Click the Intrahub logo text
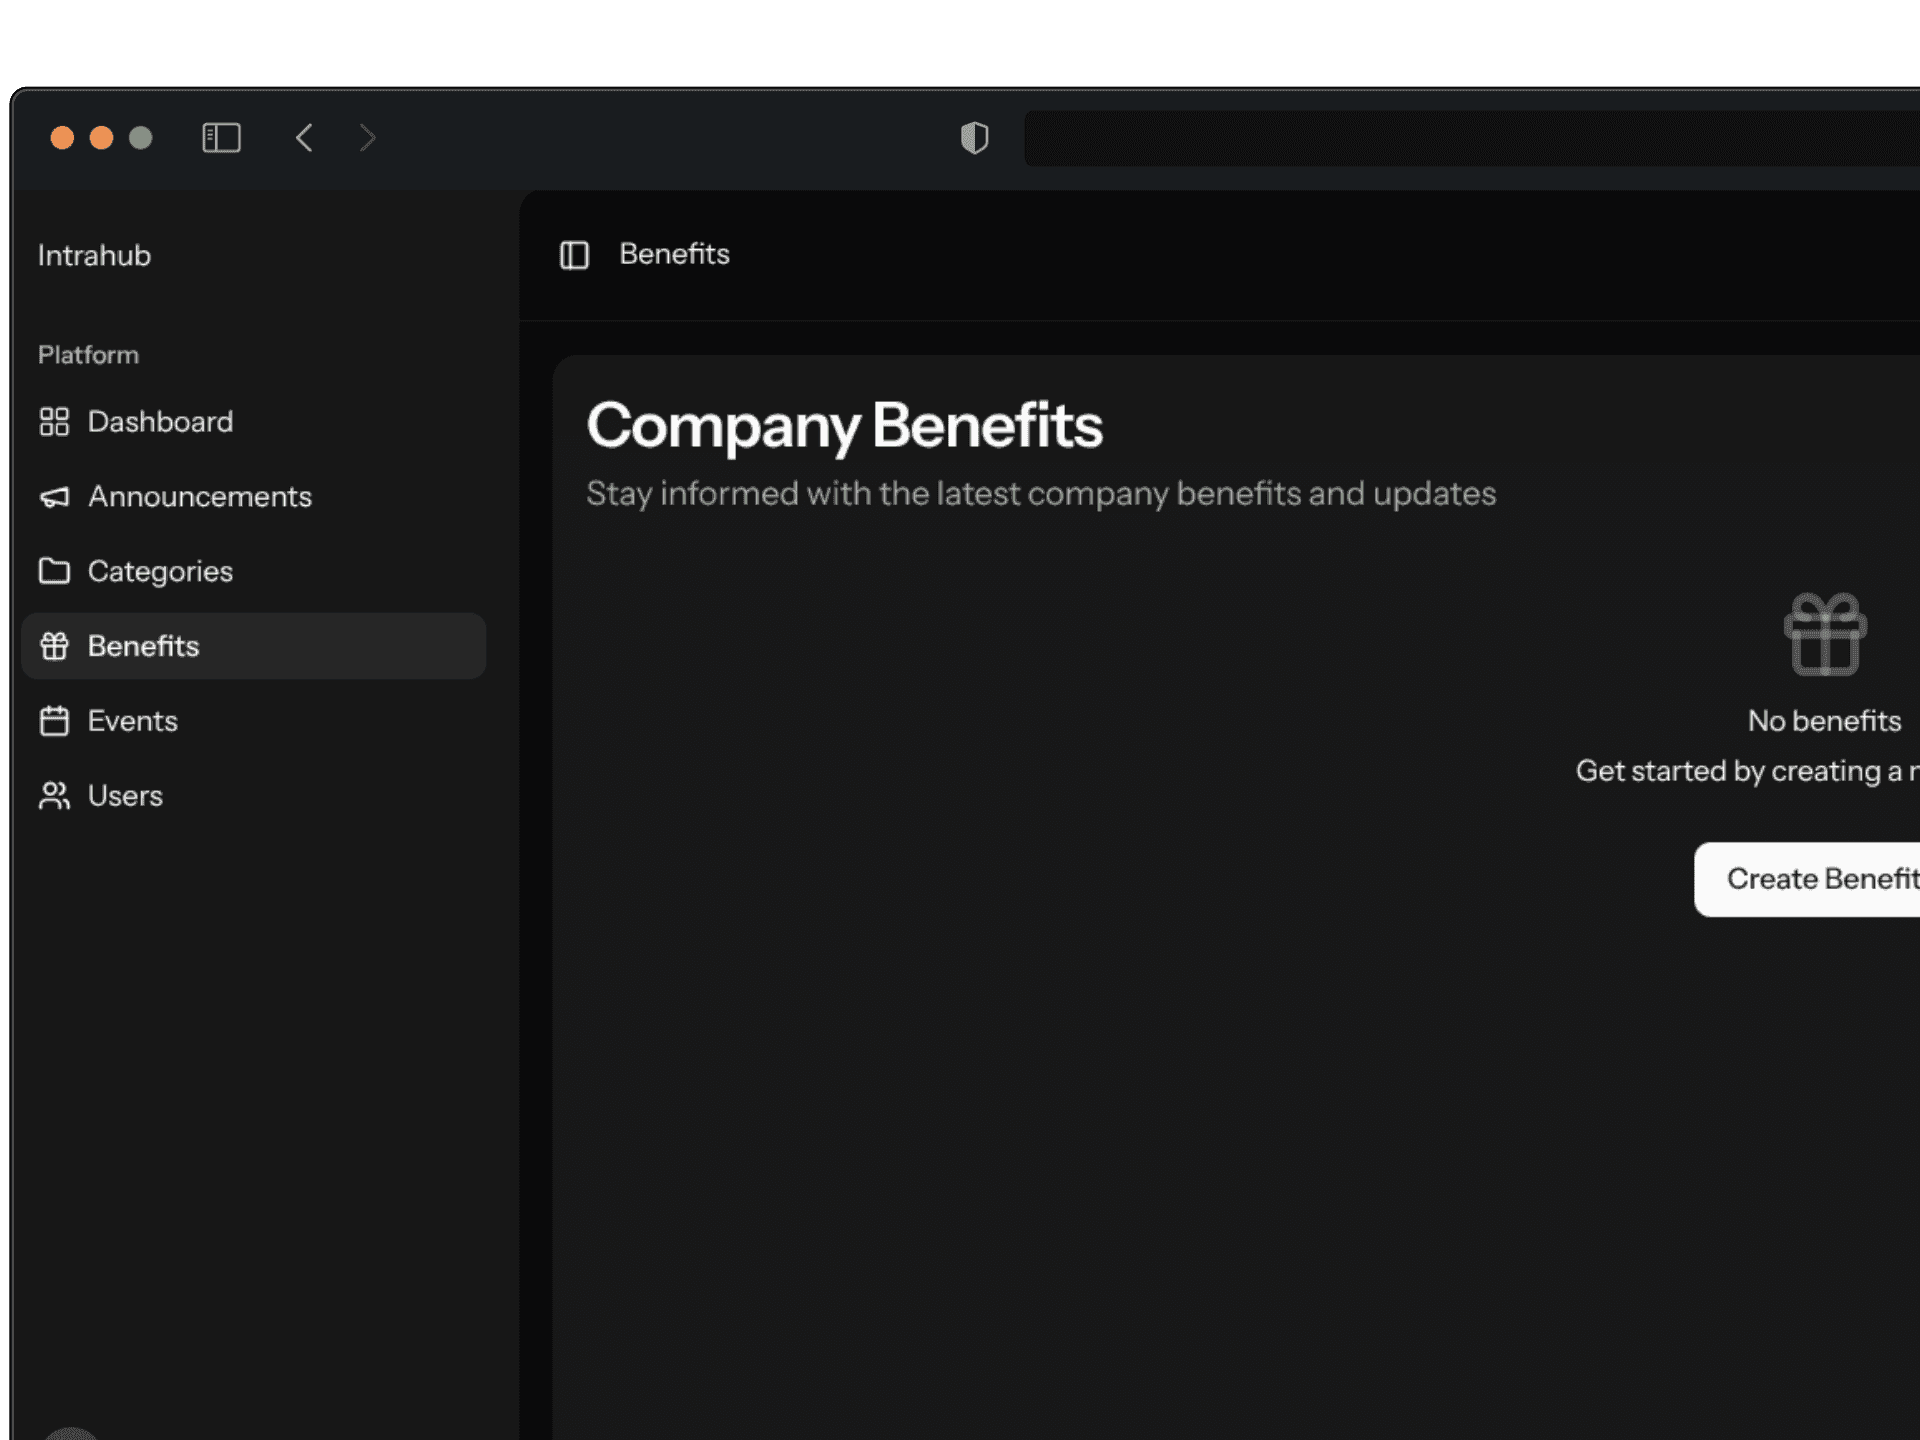 pyautogui.click(x=94, y=256)
